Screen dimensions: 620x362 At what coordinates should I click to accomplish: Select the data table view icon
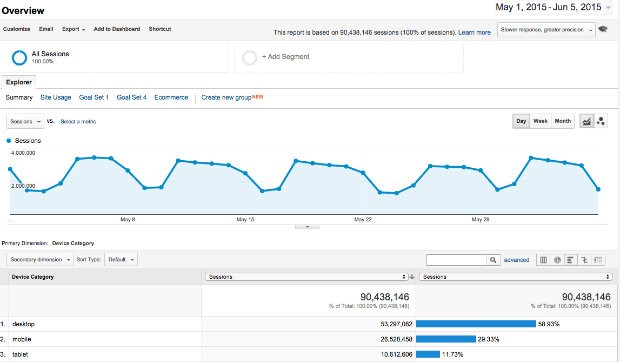(544, 260)
